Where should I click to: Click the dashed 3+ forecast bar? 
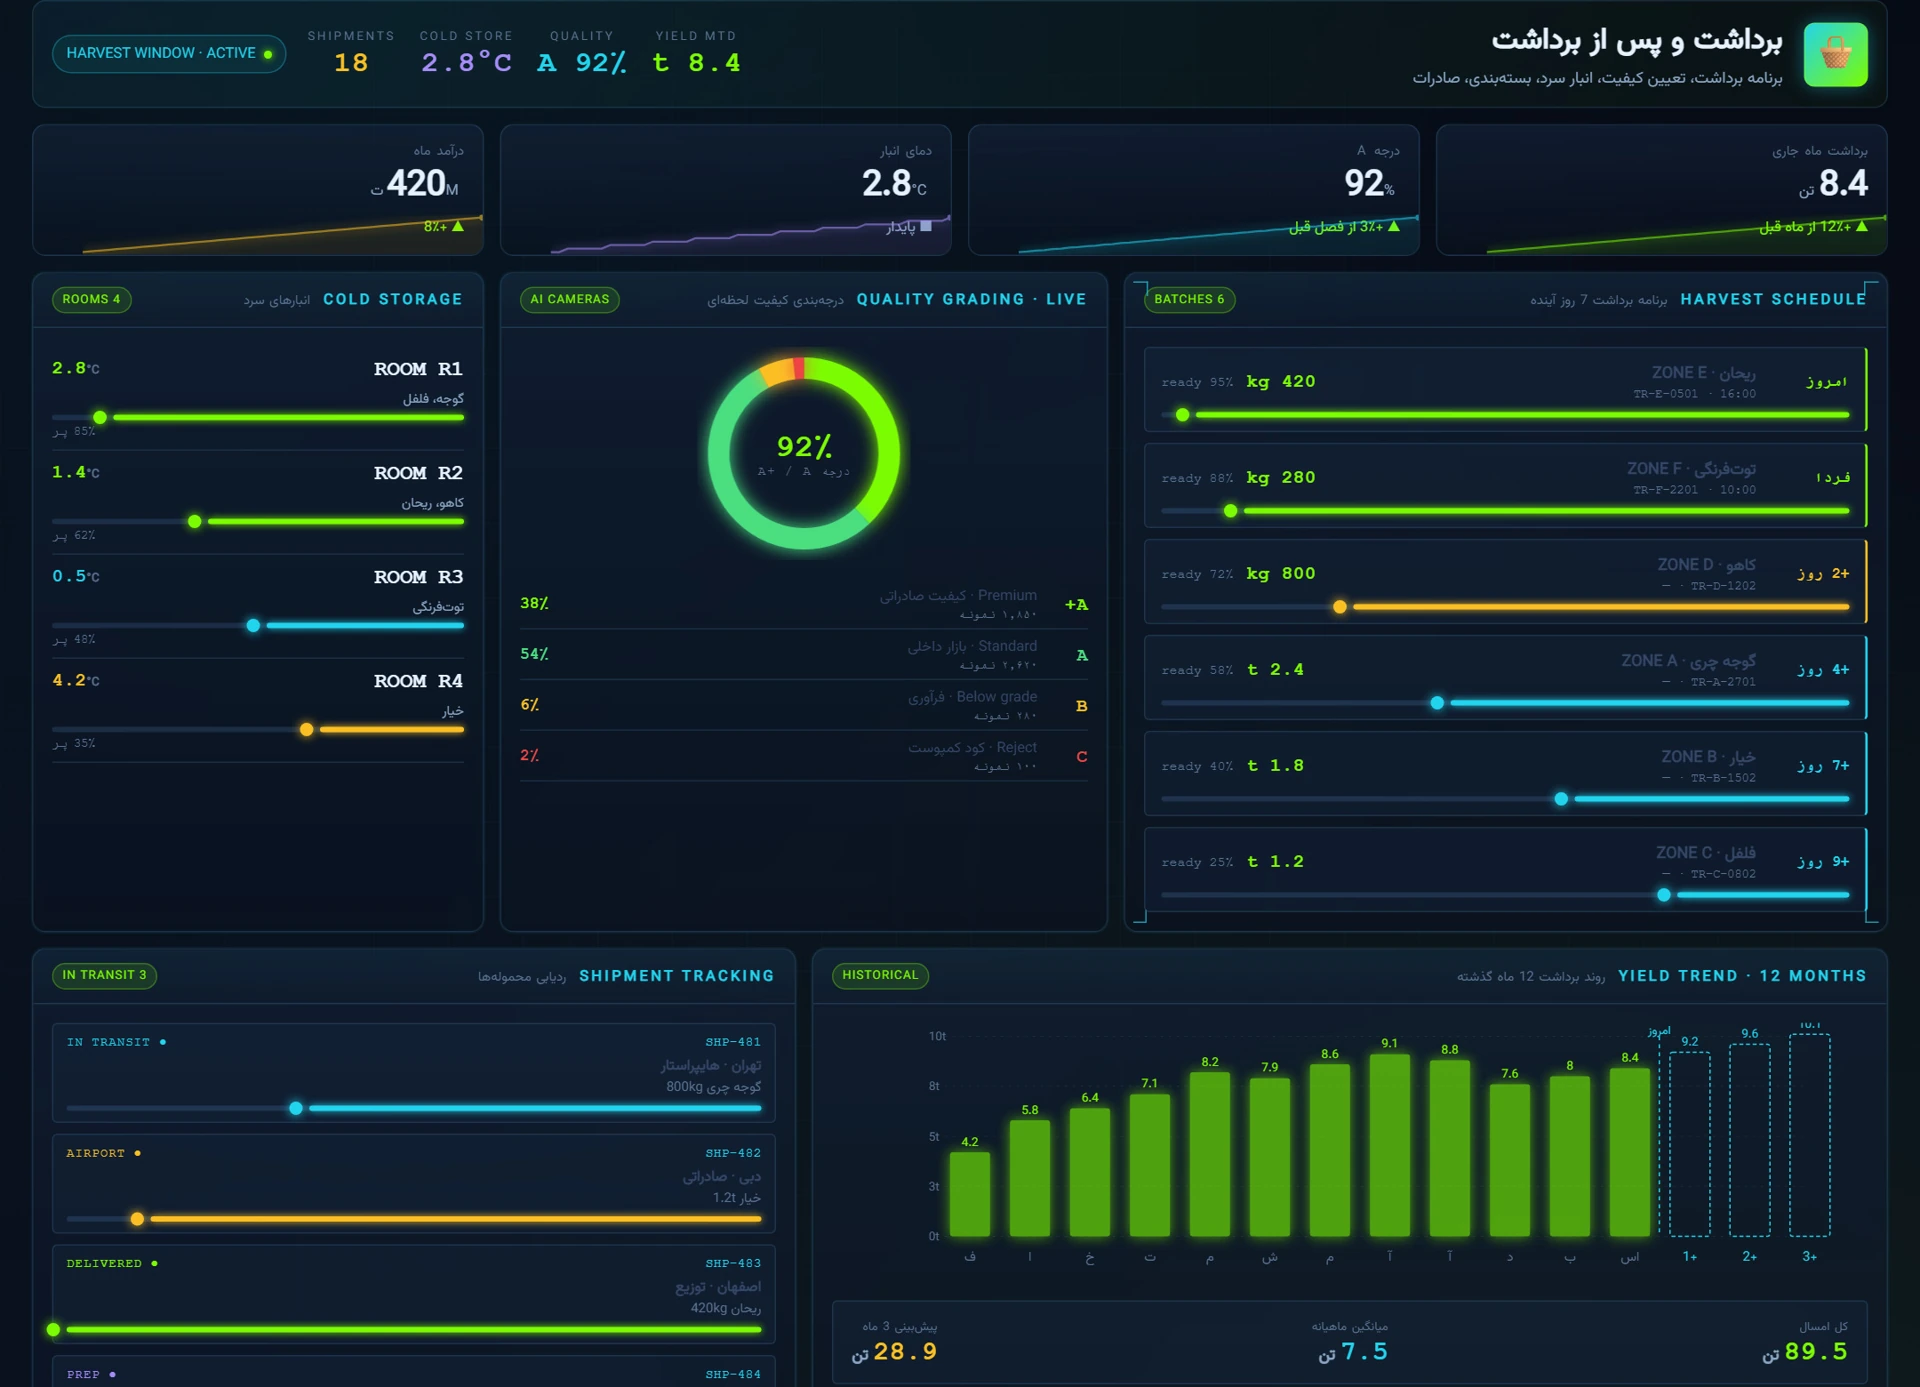point(1809,1136)
